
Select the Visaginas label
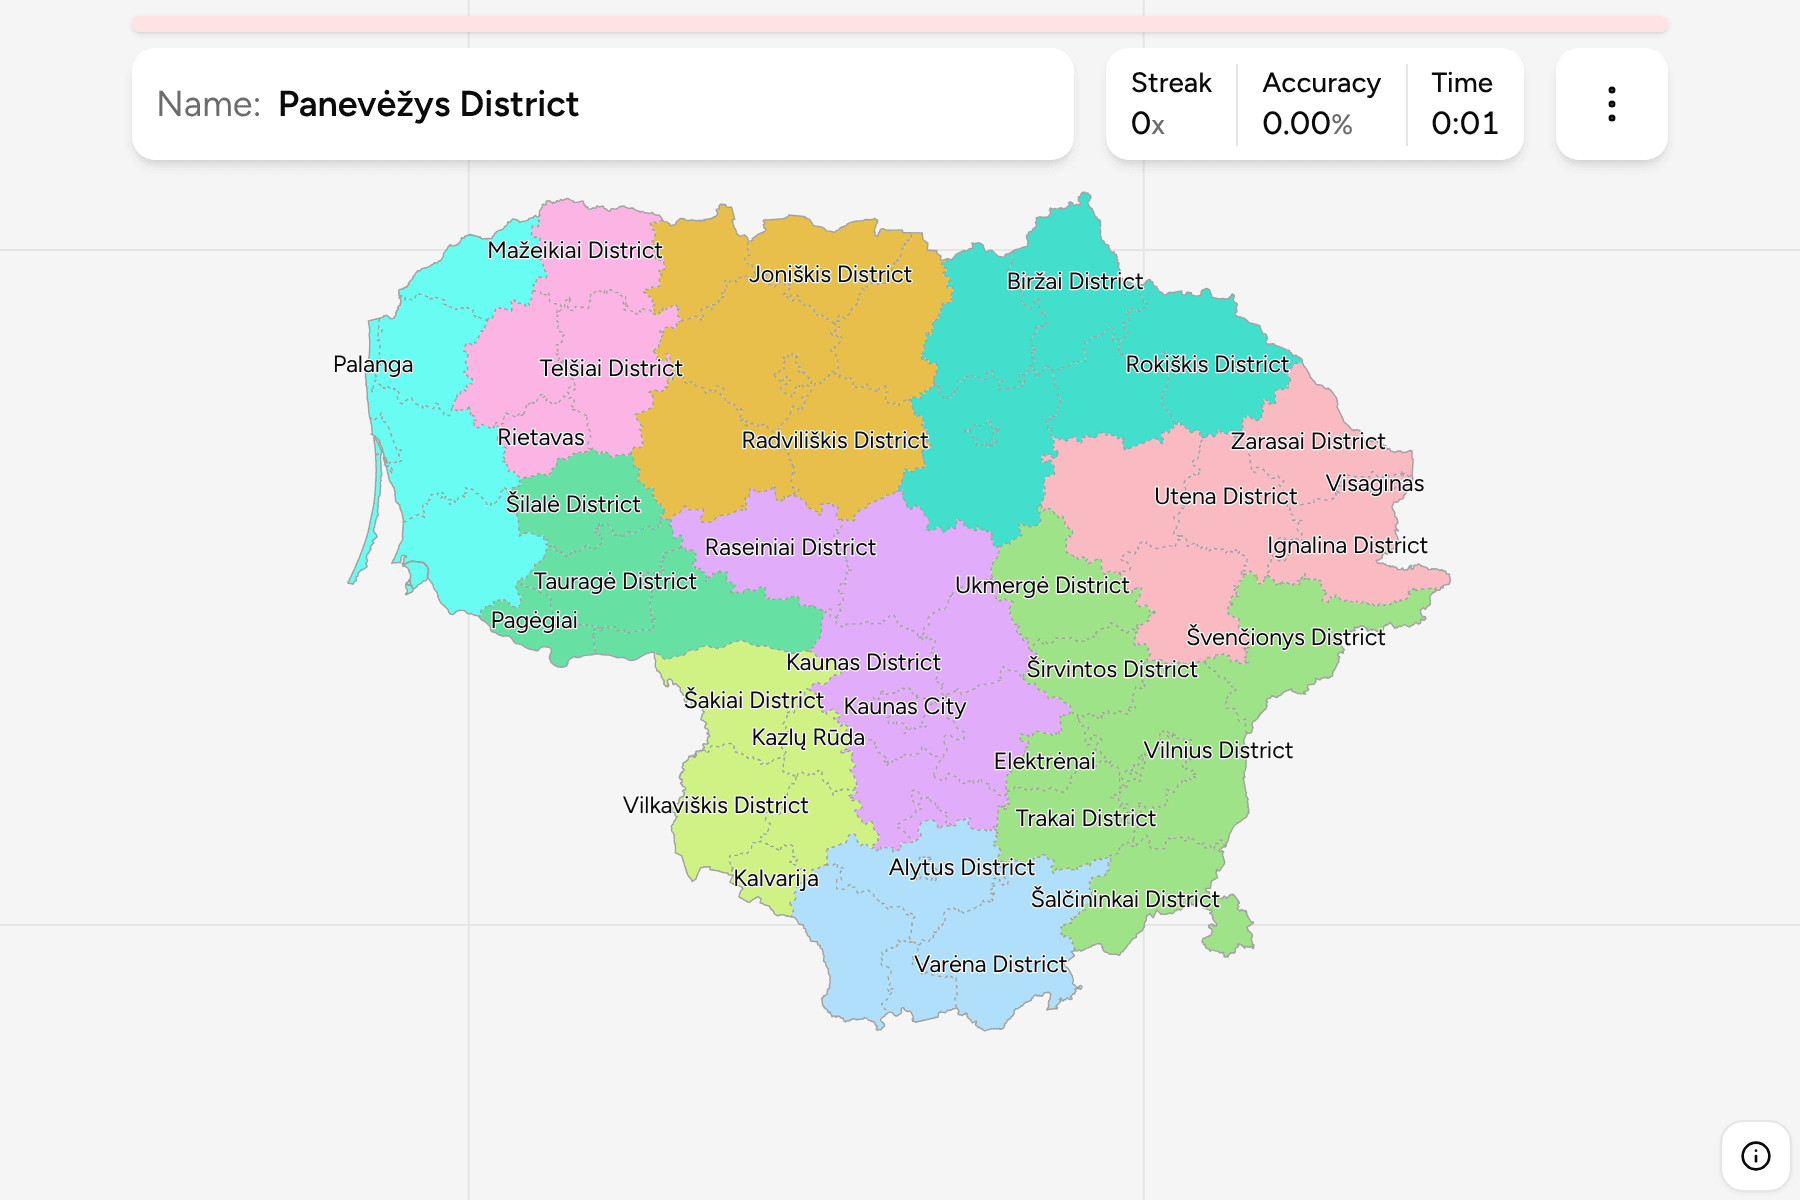pos(1375,483)
